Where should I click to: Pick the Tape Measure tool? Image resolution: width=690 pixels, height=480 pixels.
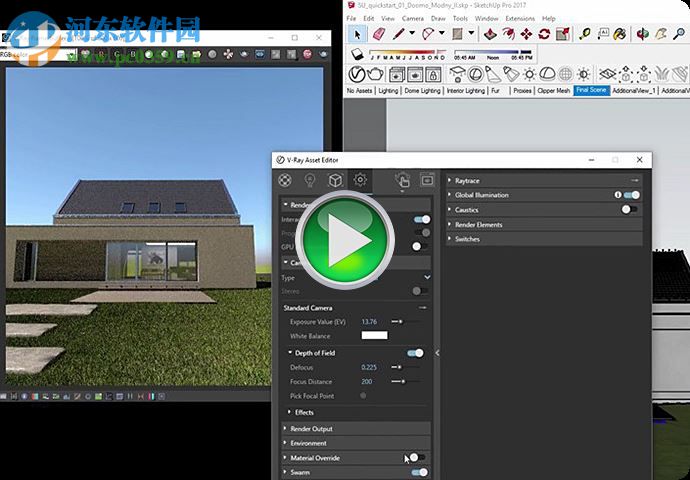coord(584,34)
